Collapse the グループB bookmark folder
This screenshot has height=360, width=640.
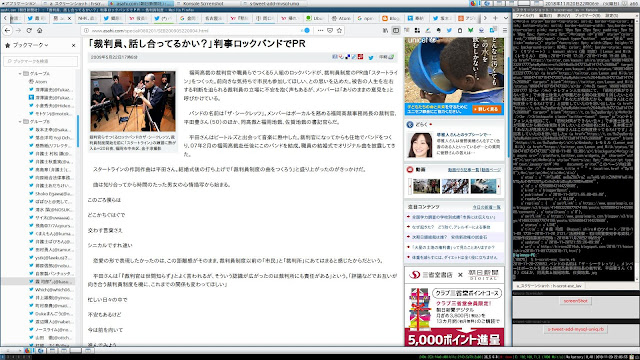tap(20, 122)
